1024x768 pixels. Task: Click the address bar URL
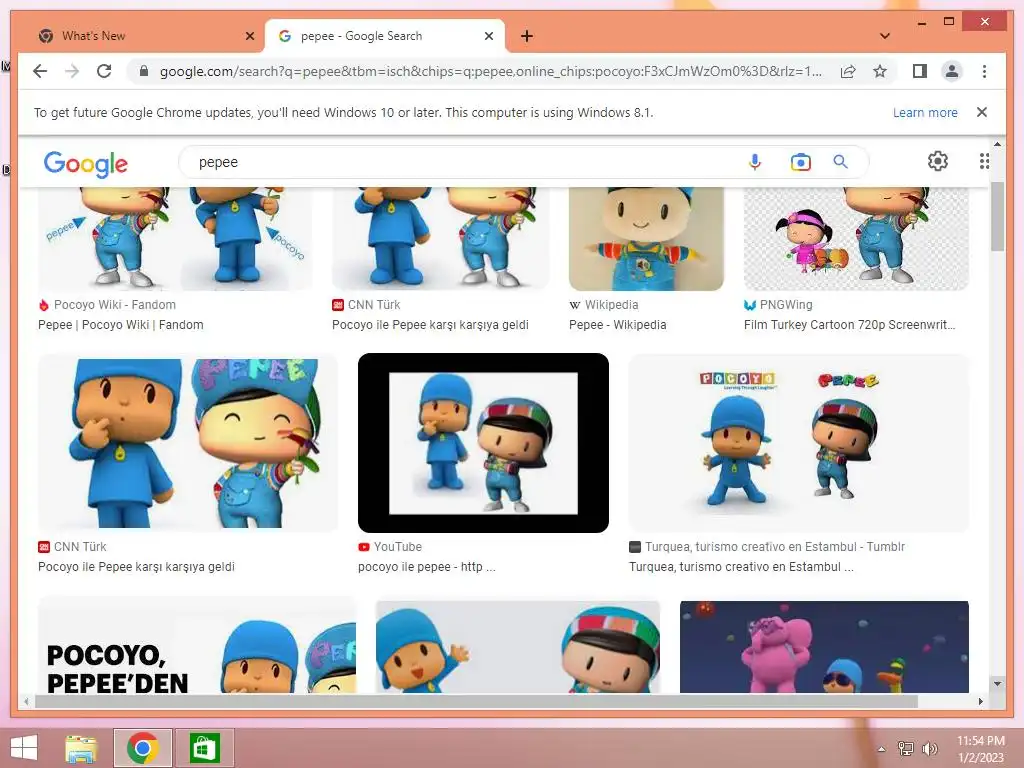click(490, 71)
